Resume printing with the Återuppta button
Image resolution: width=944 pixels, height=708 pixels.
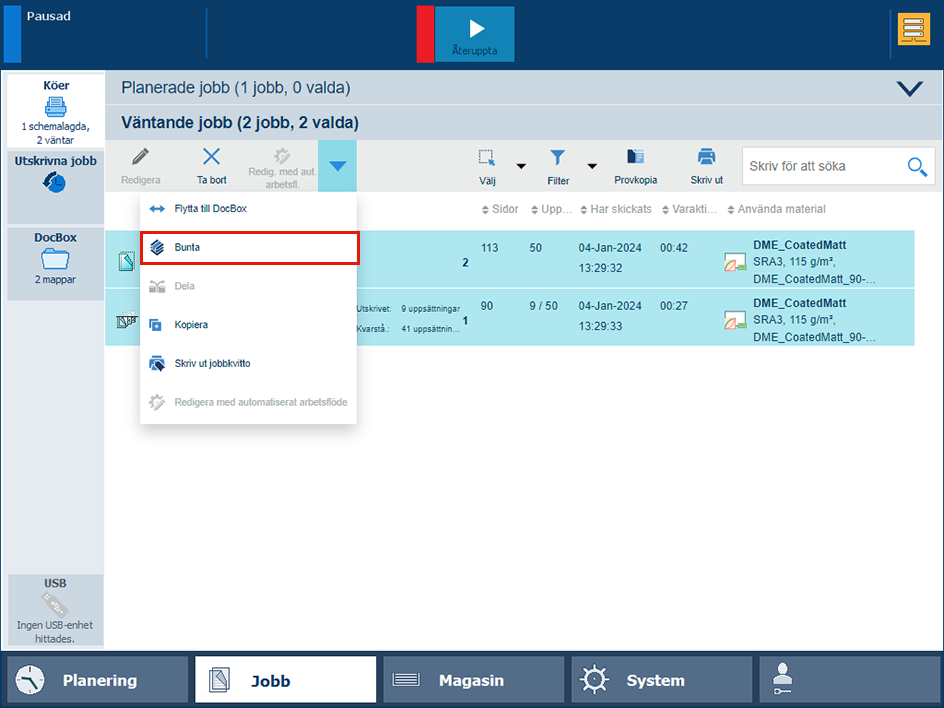474,34
